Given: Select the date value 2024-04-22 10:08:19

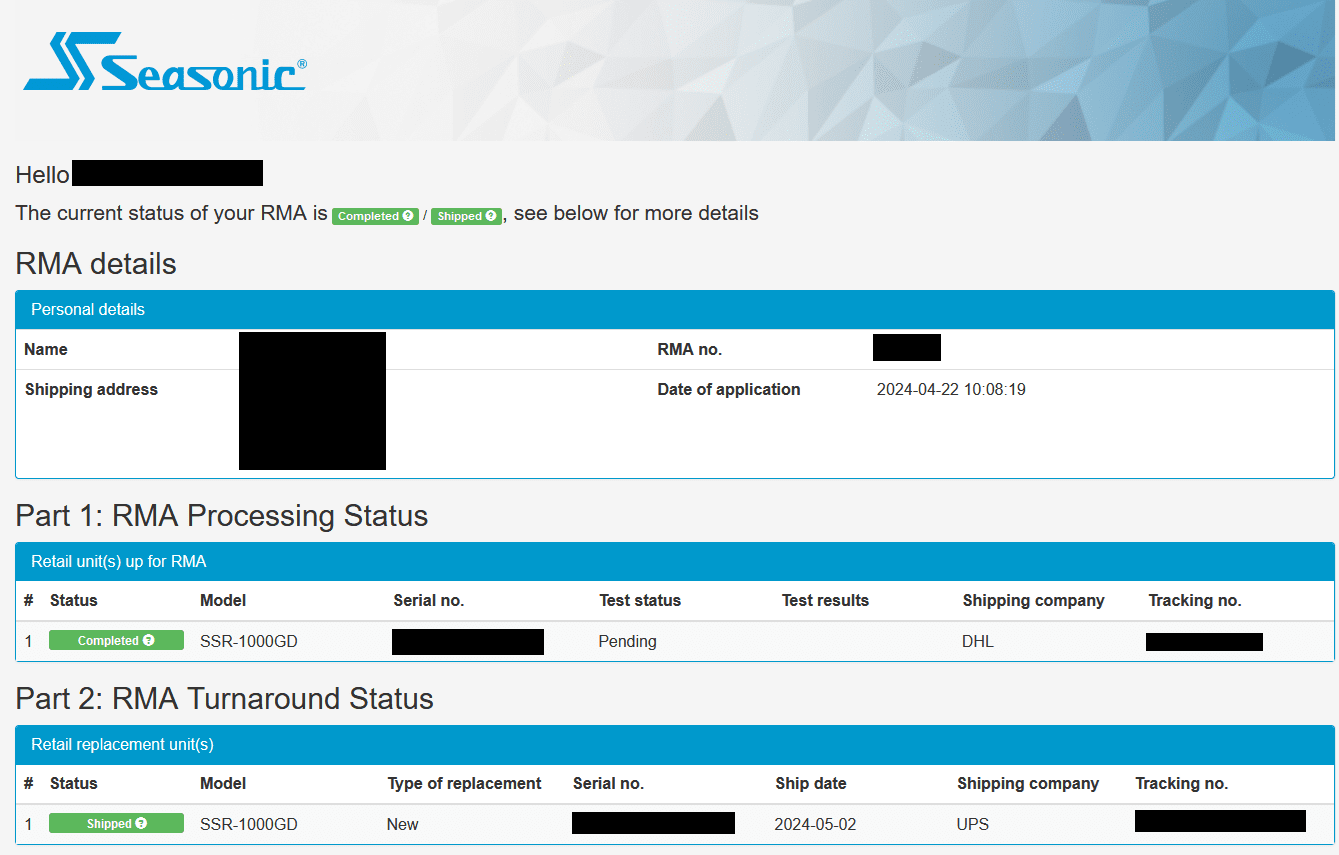Looking at the screenshot, I should 951,390.
